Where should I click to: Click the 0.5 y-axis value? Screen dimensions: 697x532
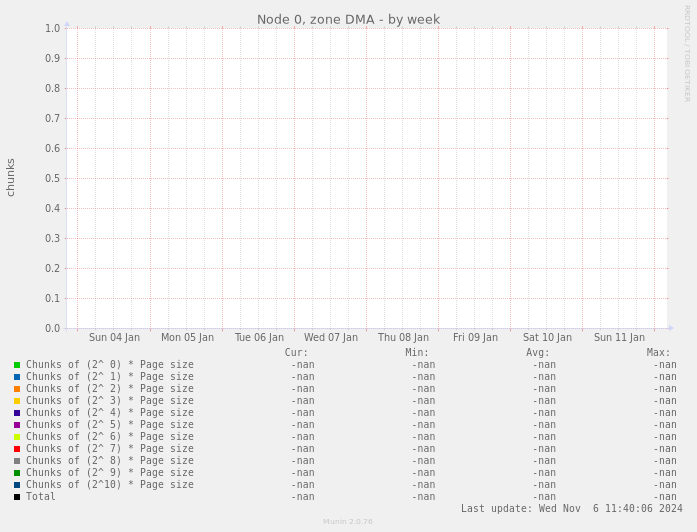point(52,179)
